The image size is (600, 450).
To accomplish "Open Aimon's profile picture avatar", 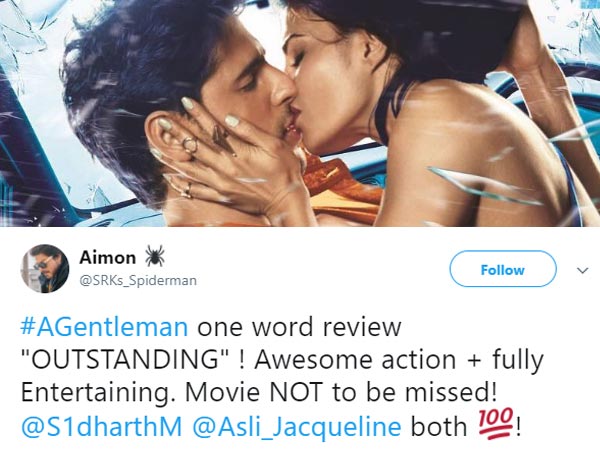I will coord(44,269).
